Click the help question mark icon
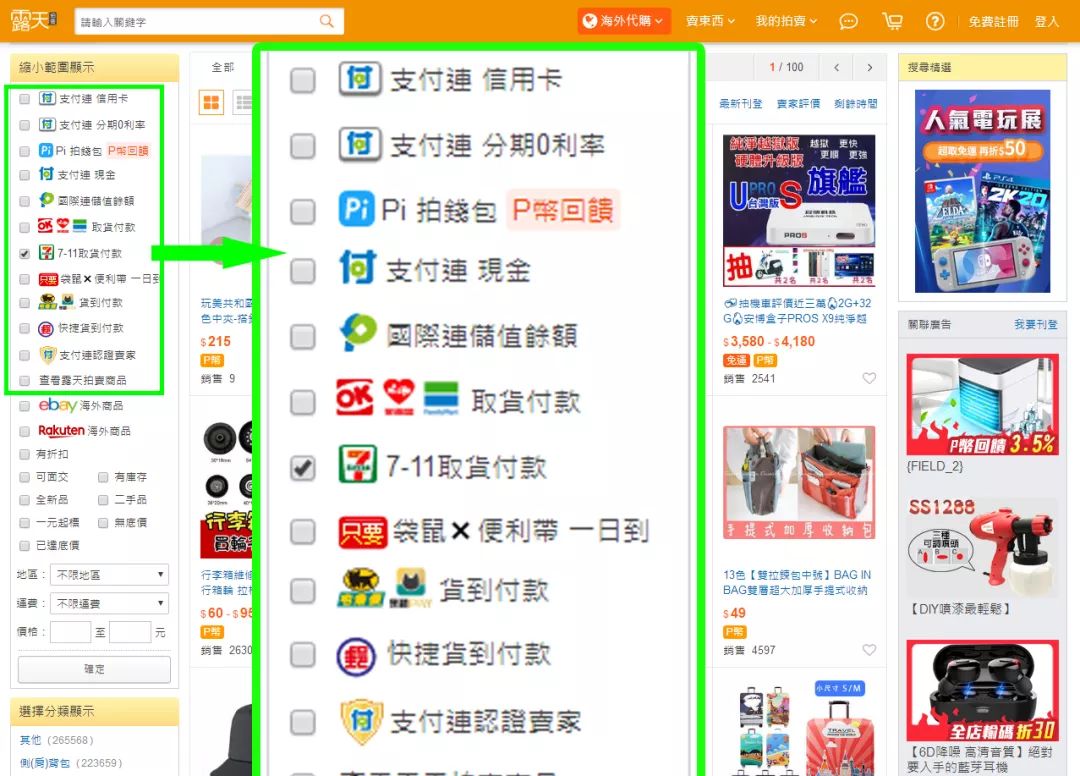1080x776 pixels. point(935,21)
